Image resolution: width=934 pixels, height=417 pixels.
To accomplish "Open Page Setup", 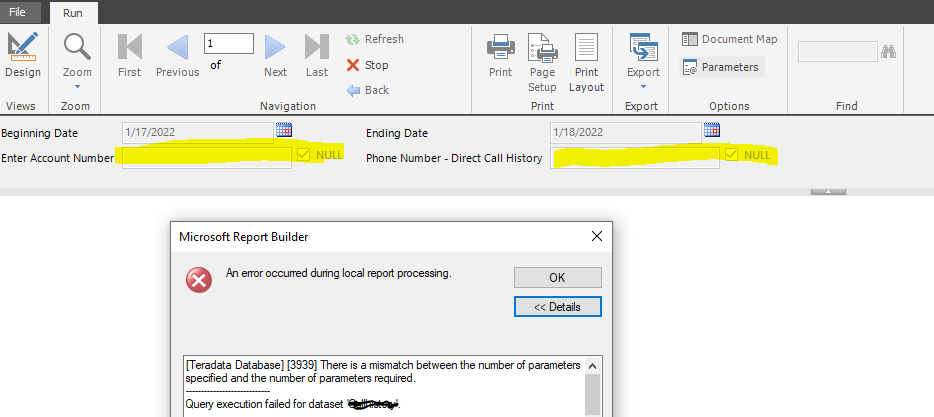I will click(542, 63).
